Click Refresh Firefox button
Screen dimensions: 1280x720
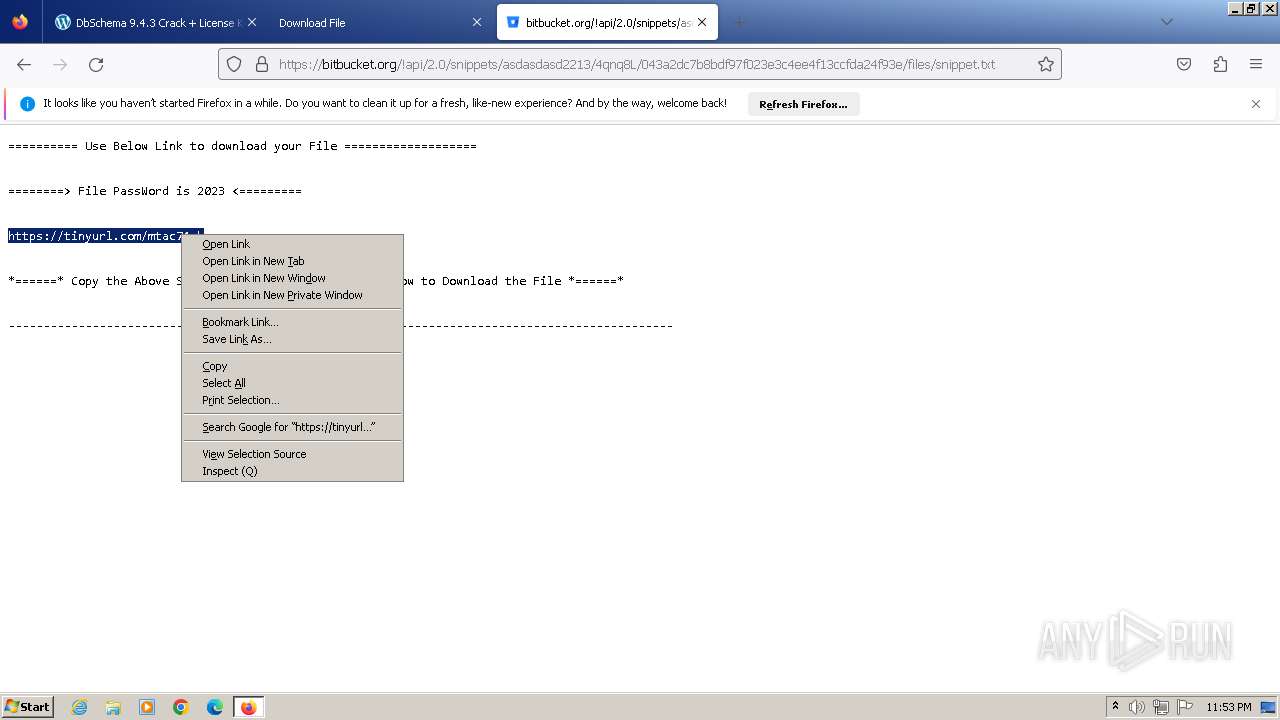tap(803, 104)
